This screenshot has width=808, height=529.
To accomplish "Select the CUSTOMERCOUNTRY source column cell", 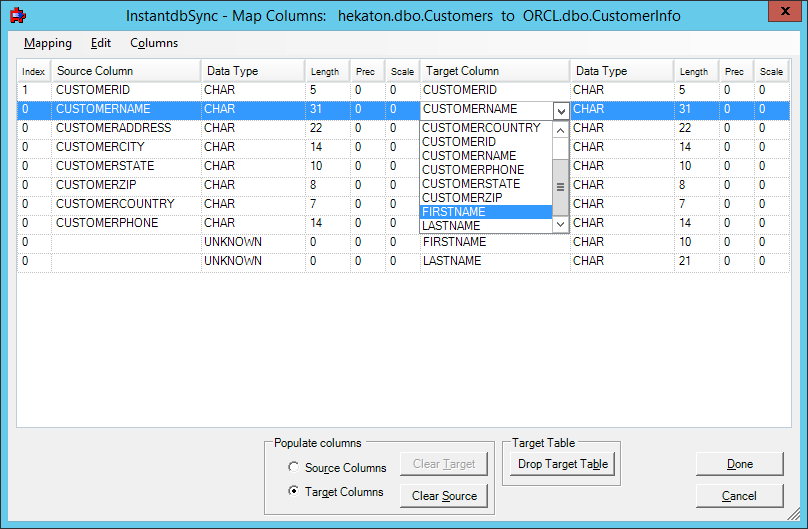I will [x=126, y=204].
